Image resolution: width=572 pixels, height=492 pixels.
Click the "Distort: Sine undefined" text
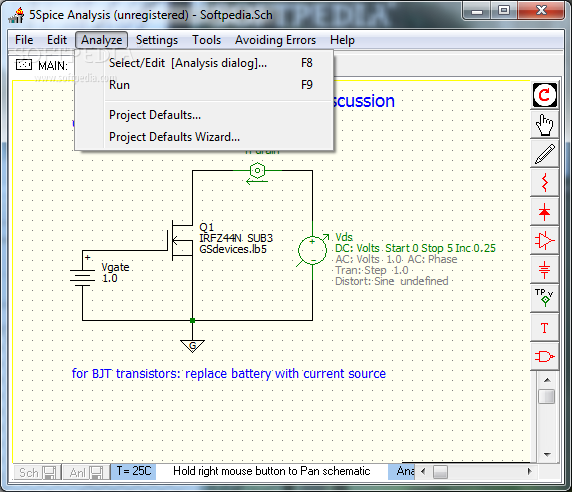pyautogui.click(x=391, y=281)
